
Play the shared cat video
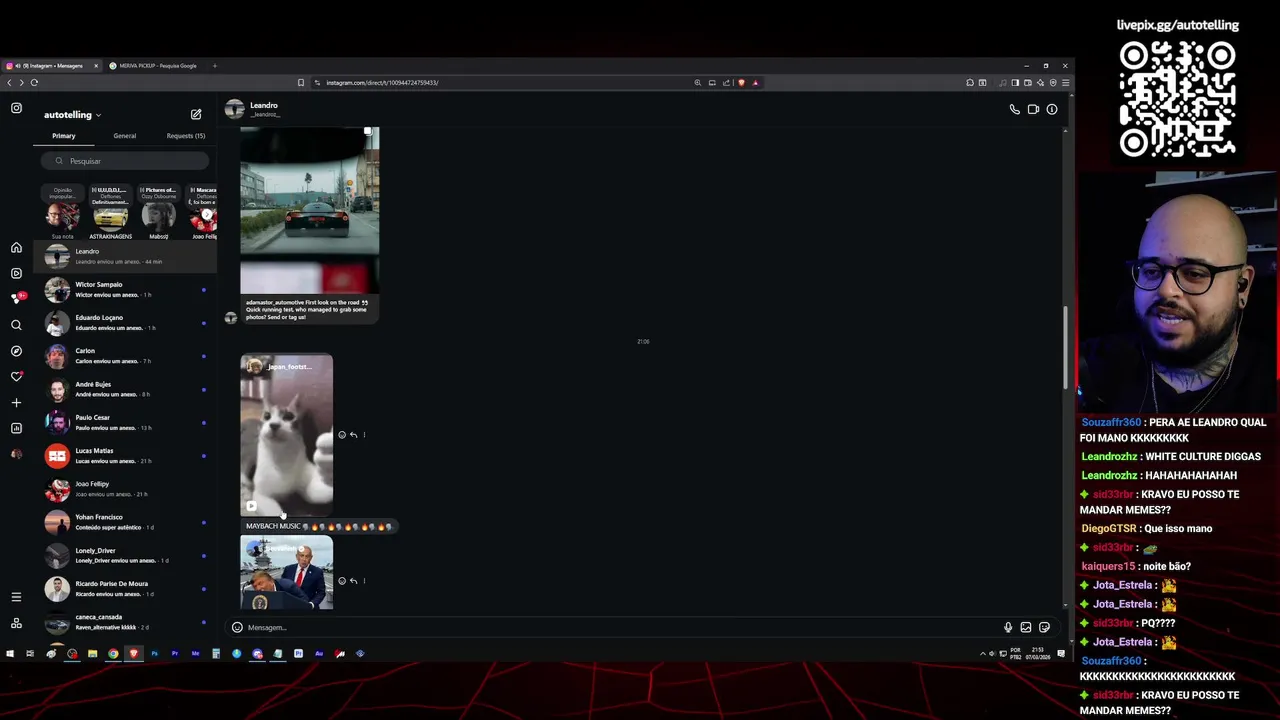(286, 435)
